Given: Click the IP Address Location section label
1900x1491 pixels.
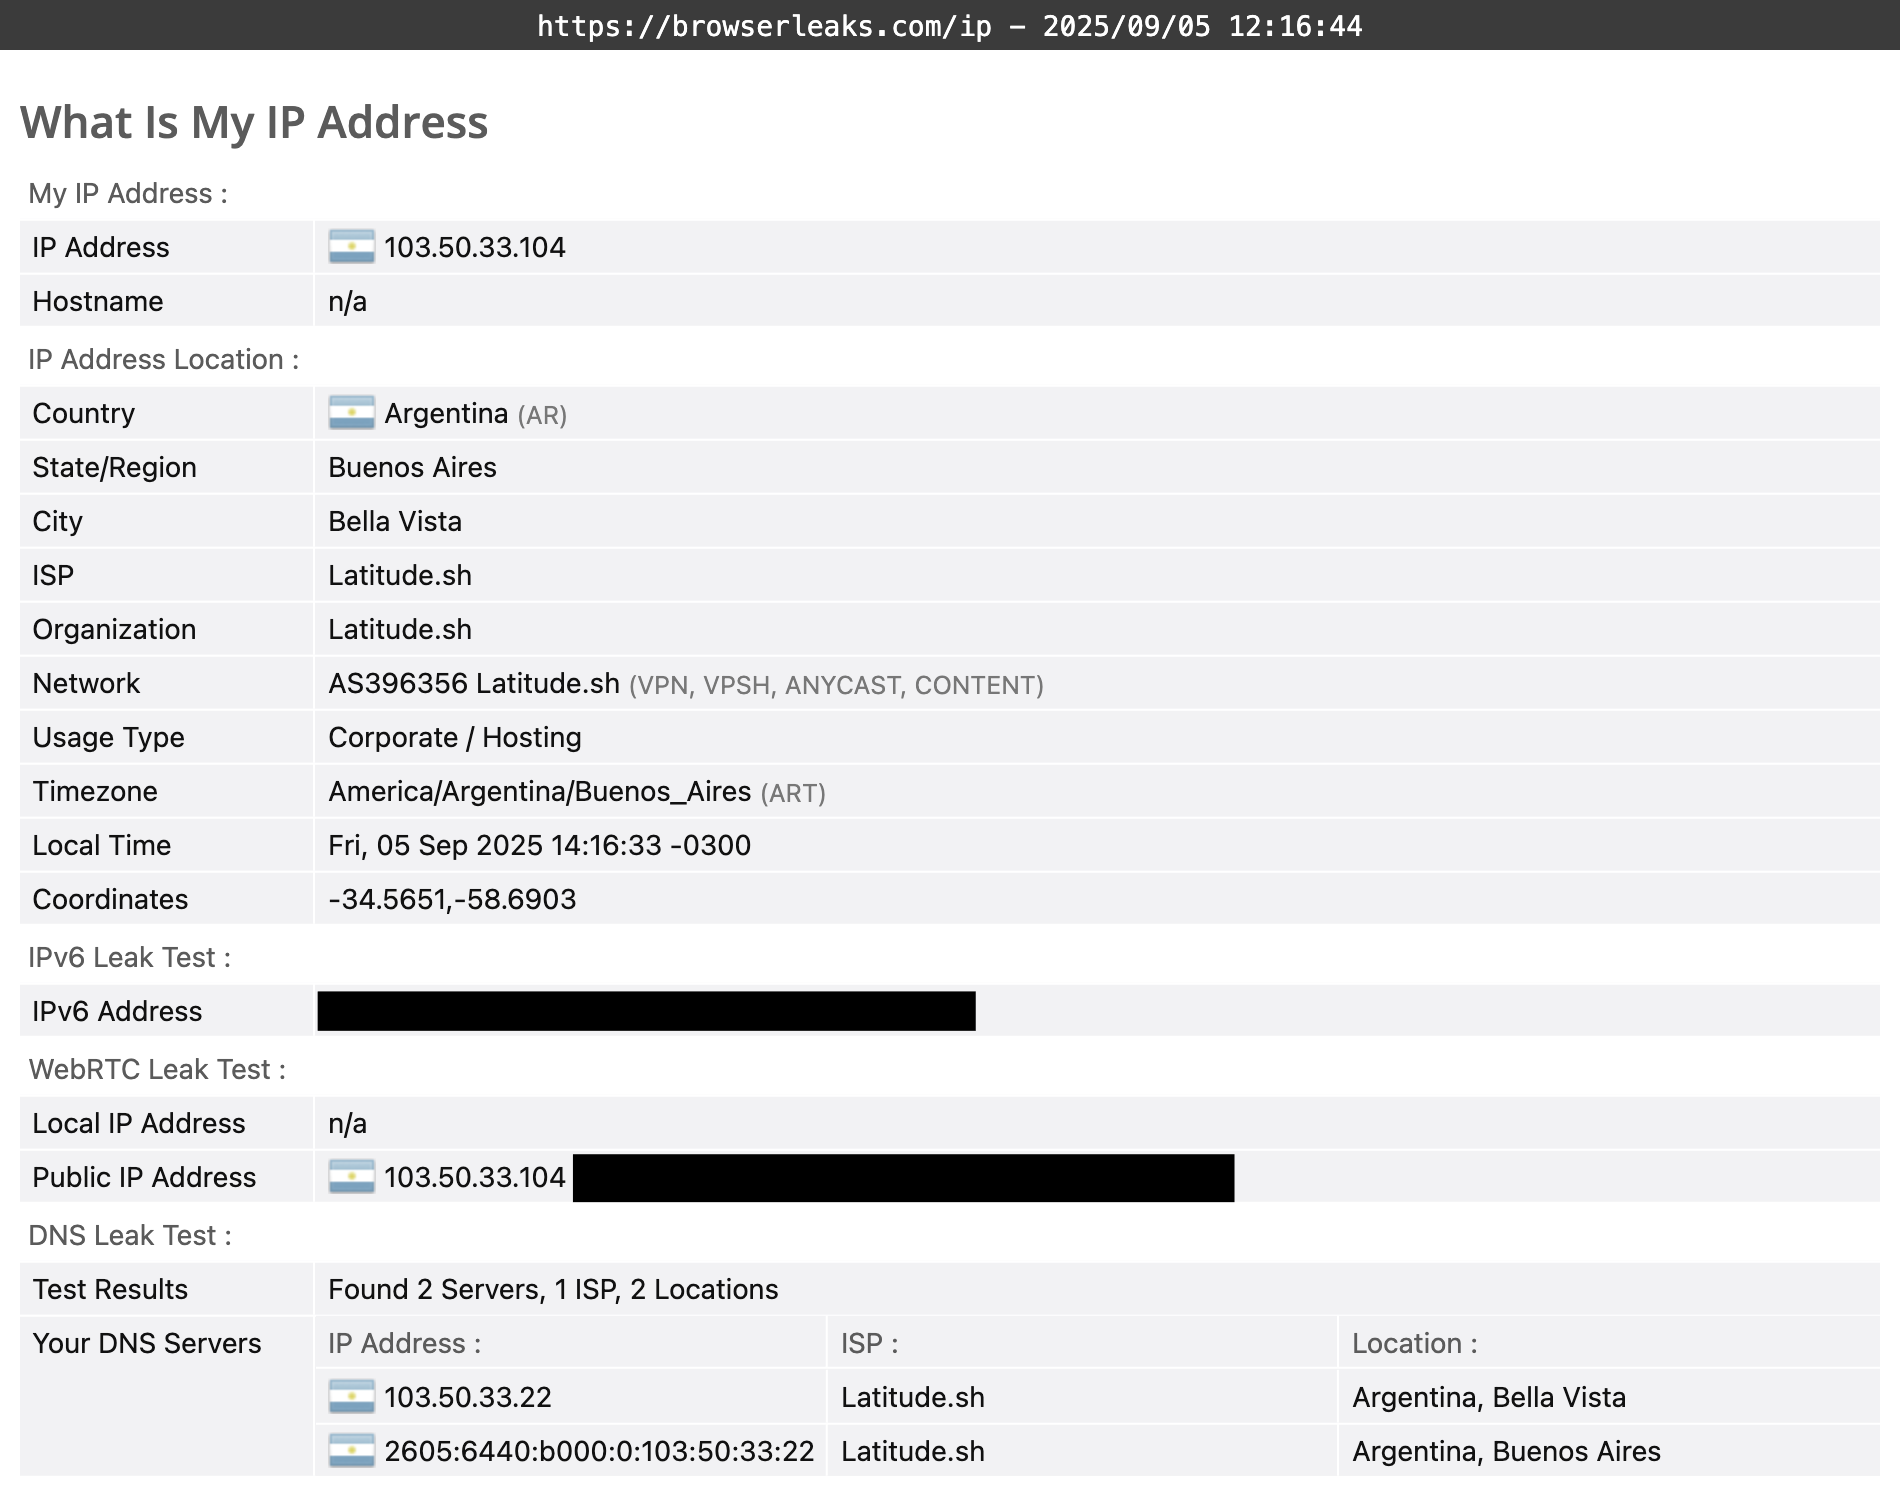Looking at the screenshot, I should [x=164, y=359].
